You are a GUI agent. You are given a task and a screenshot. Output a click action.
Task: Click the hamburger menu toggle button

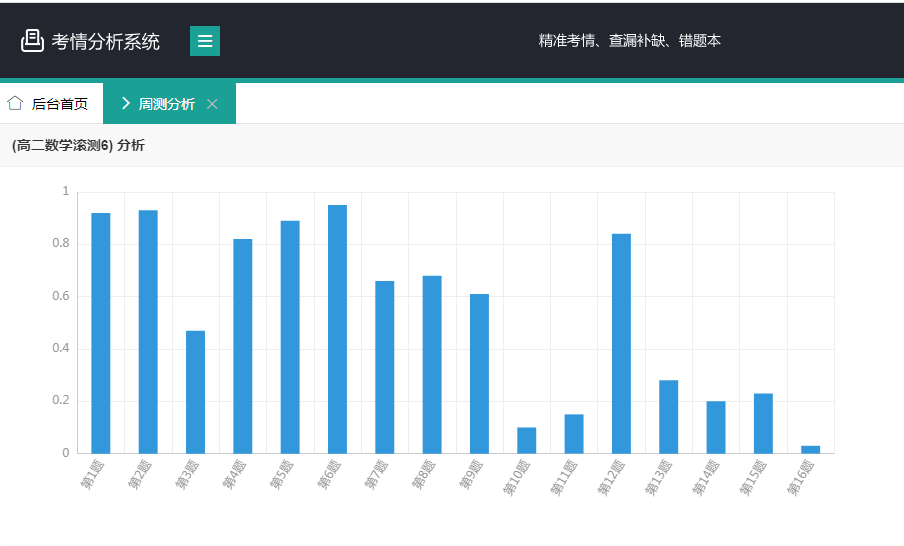[x=204, y=41]
